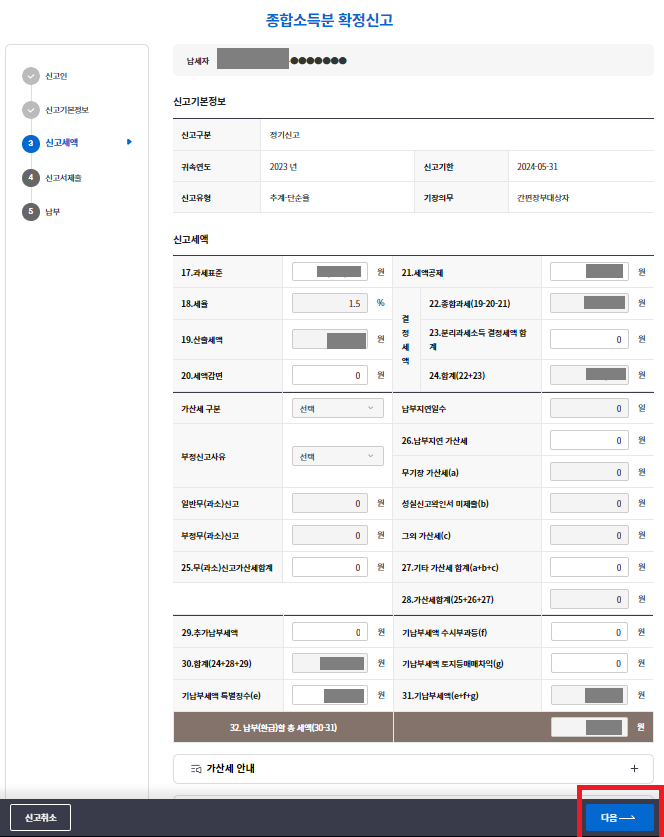Open the 가산세 구분 dropdown

(338, 408)
